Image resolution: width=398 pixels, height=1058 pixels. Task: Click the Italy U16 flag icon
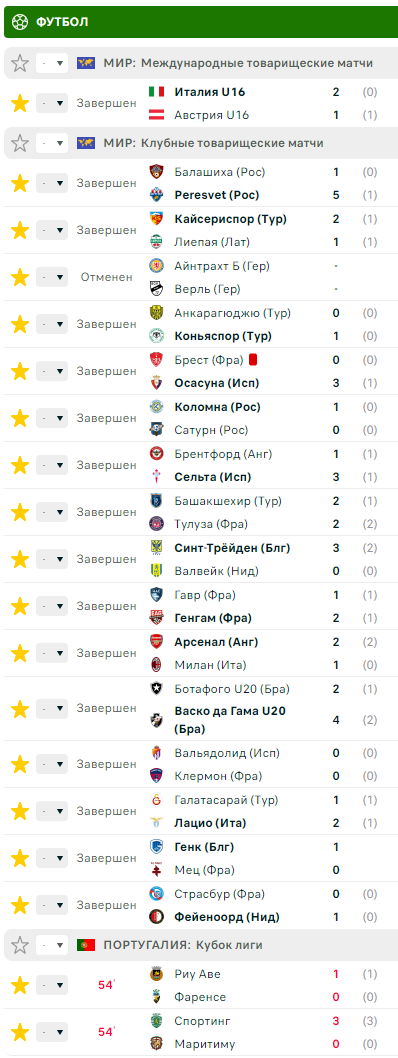[x=157, y=92]
